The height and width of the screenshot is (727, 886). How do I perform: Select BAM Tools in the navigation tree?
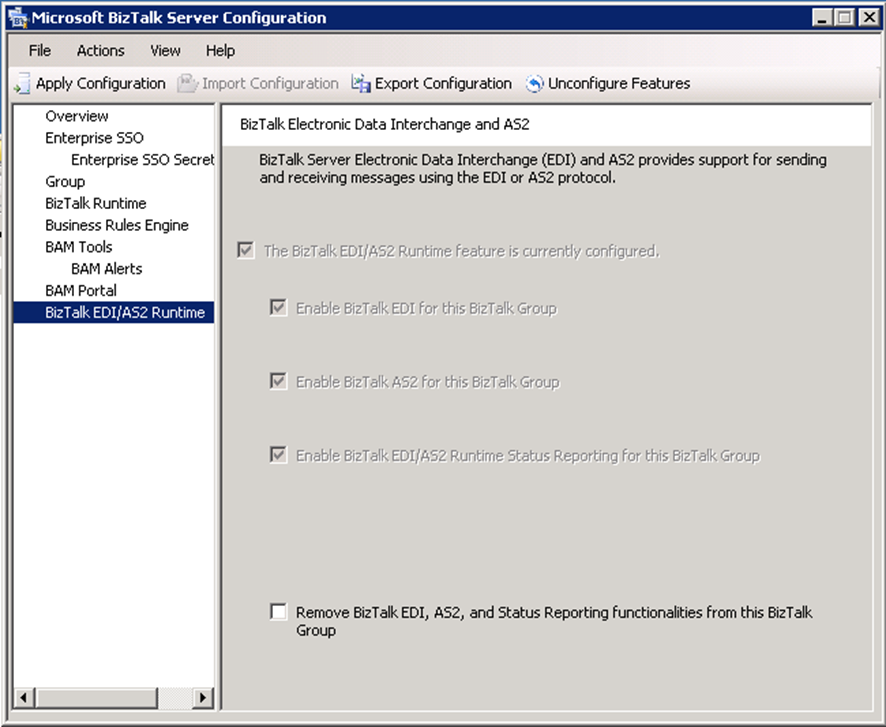click(x=78, y=247)
